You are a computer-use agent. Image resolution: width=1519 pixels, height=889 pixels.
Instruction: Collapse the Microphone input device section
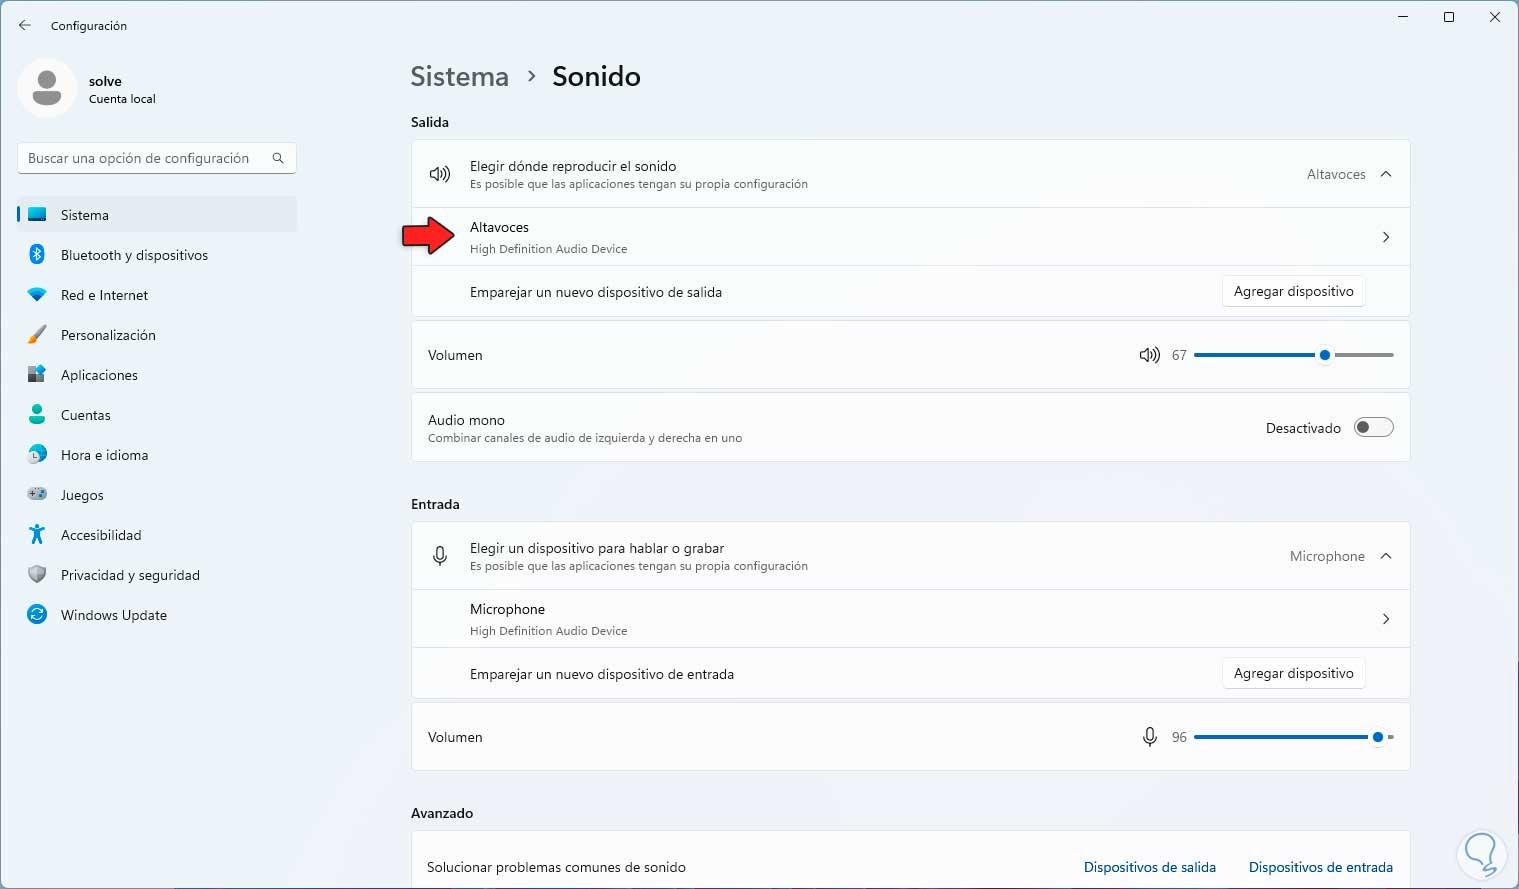click(1386, 556)
